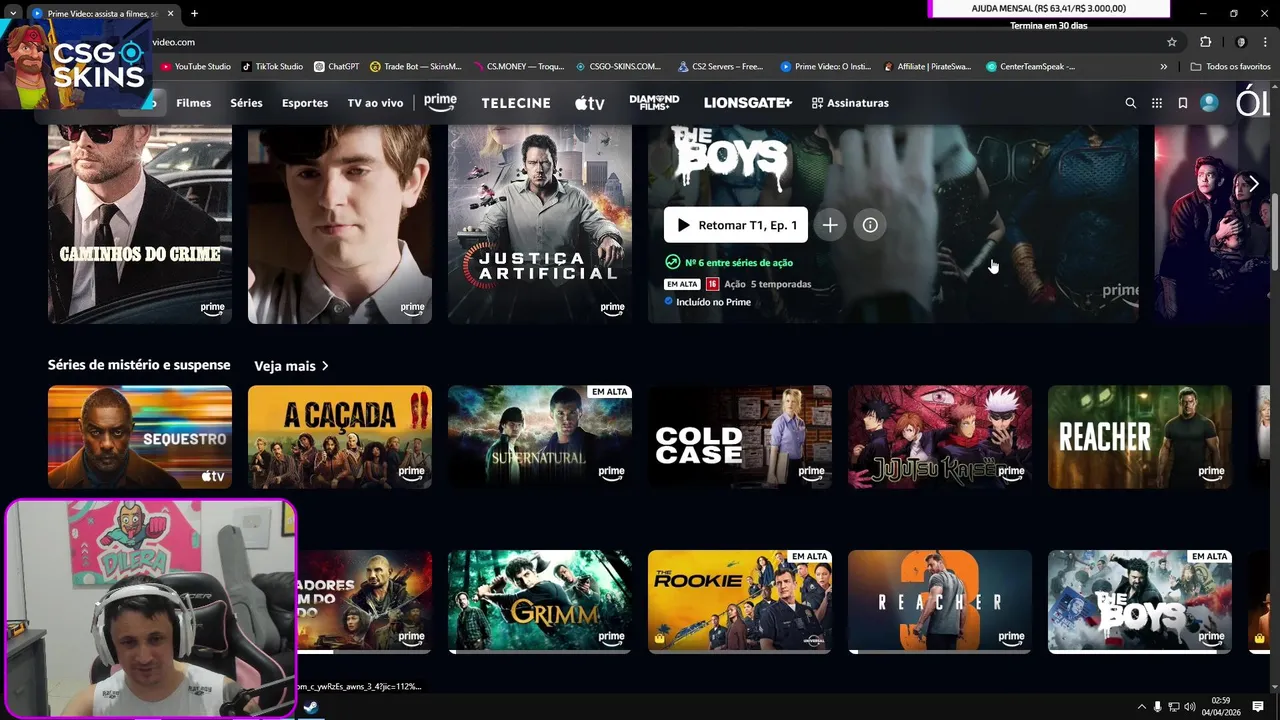Add The Boys to watchlist with plus icon
1280x720 pixels.
point(830,225)
